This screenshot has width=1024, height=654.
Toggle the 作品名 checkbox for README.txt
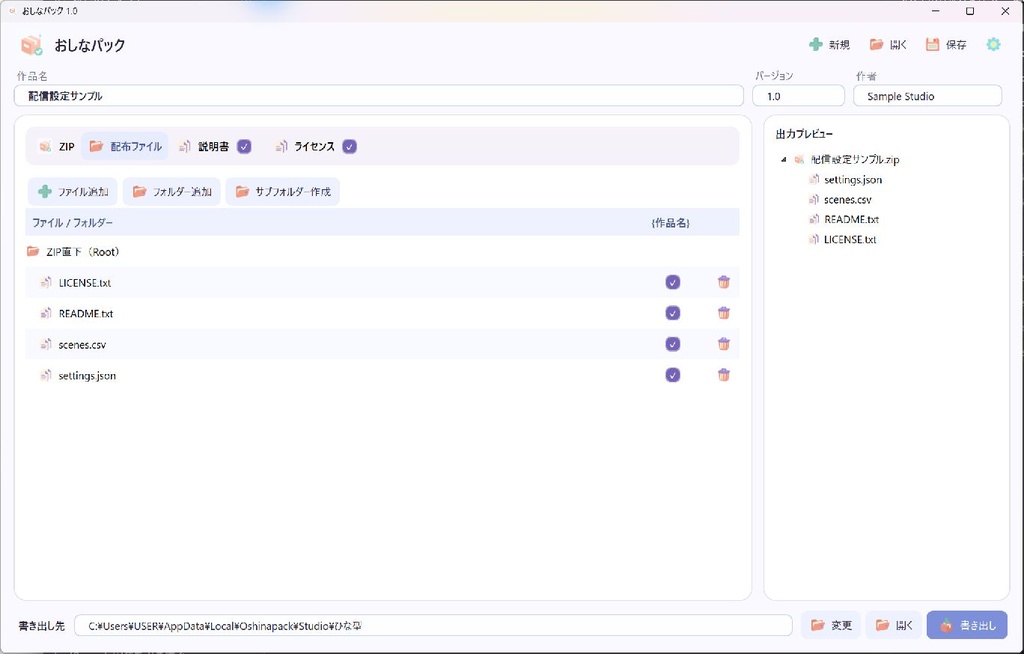tap(673, 313)
